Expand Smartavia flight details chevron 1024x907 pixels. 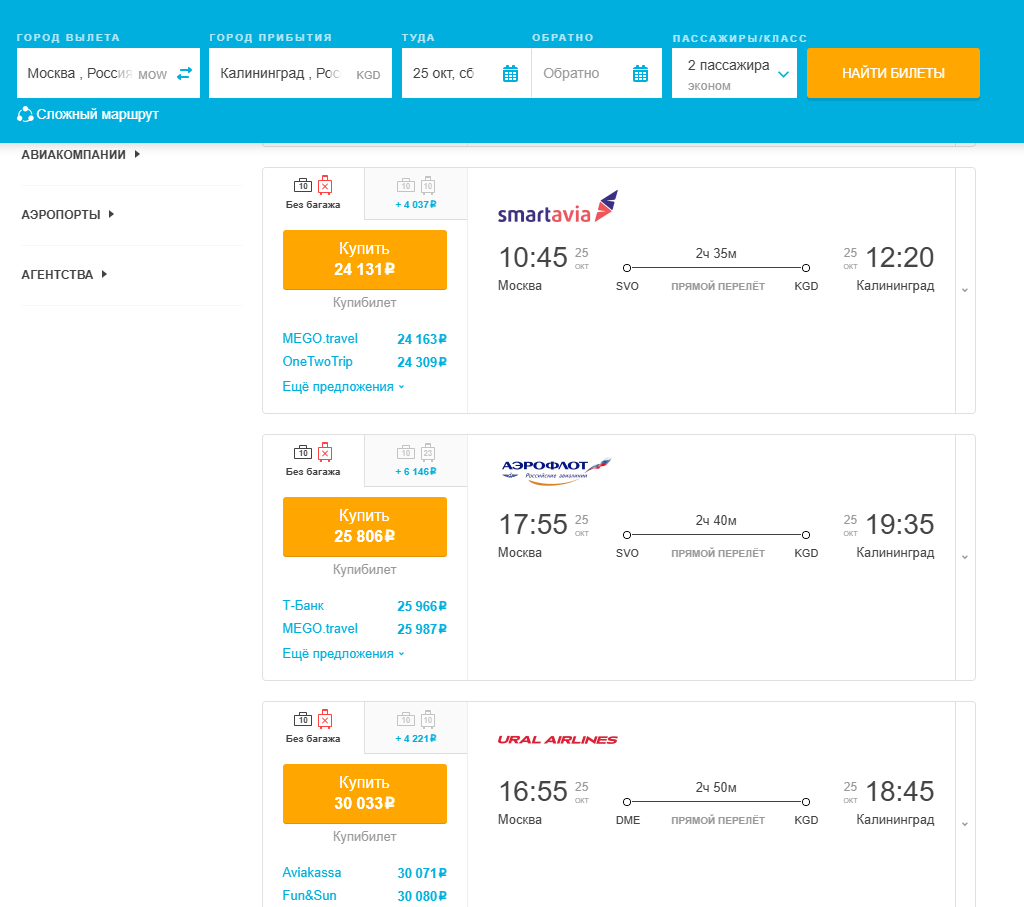pos(965,290)
